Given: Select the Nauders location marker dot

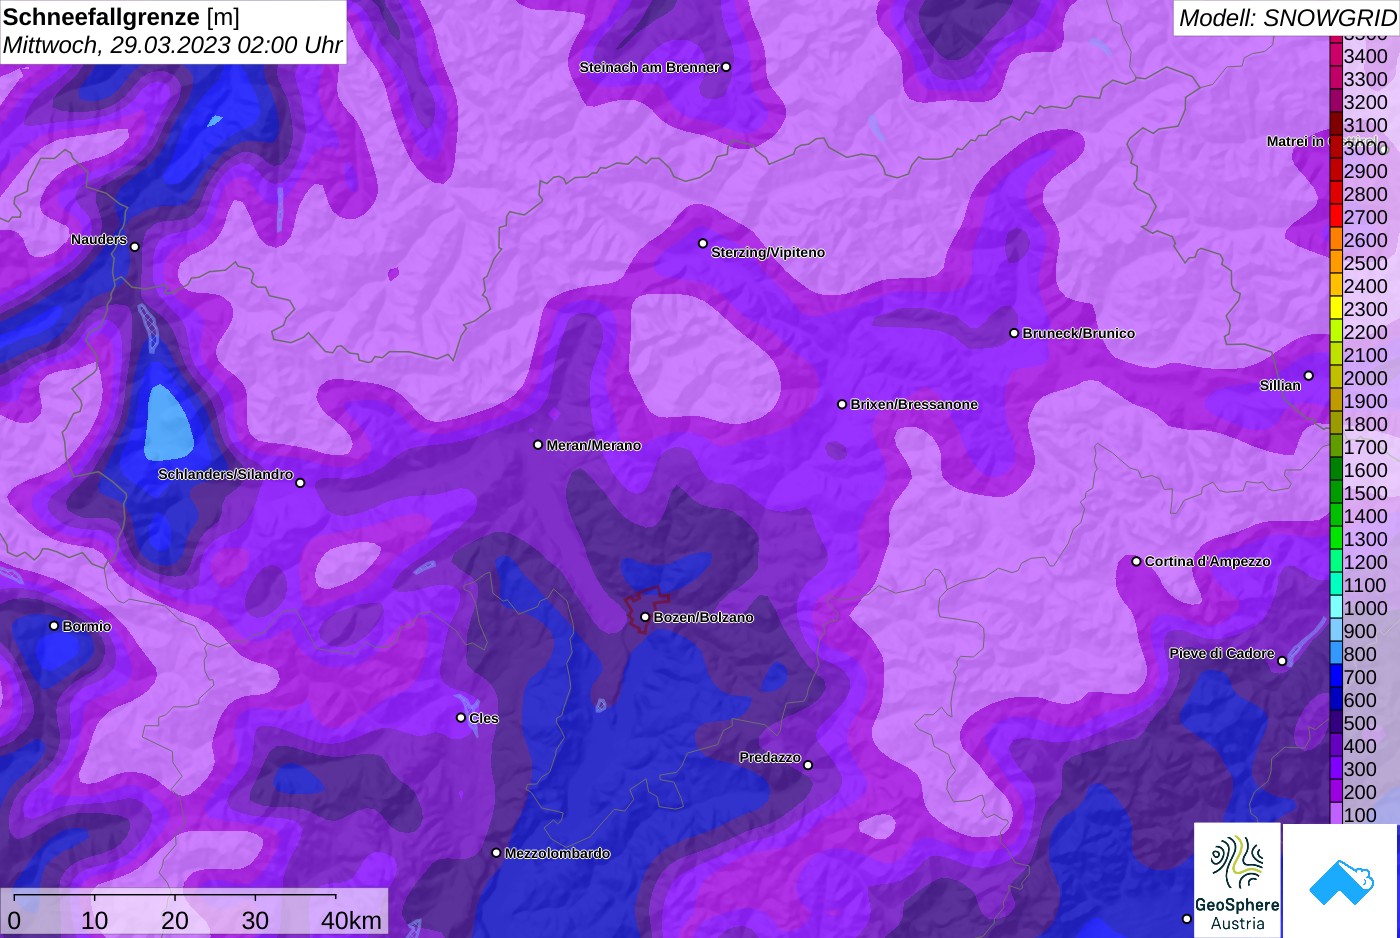Looking at the screenshot, I should pyautogui.click(x=135, y=247).
